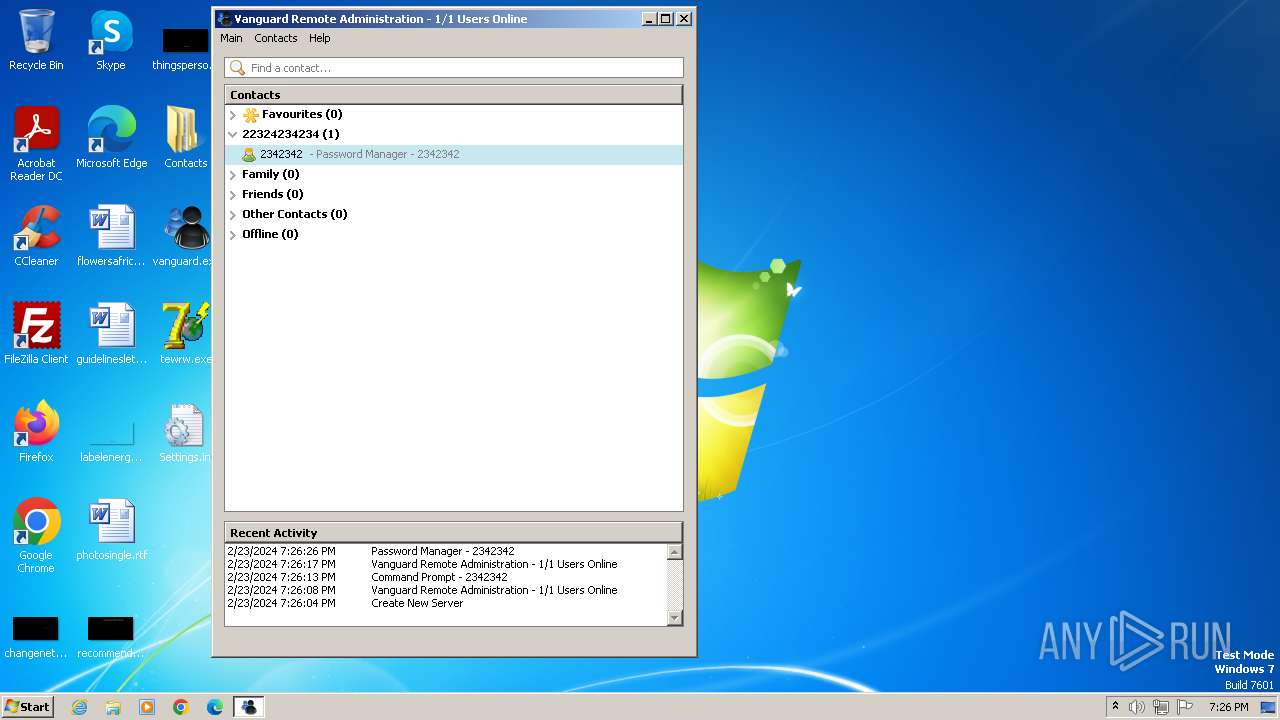Open the Skype desktop shortcut

[x=111, y=40]
